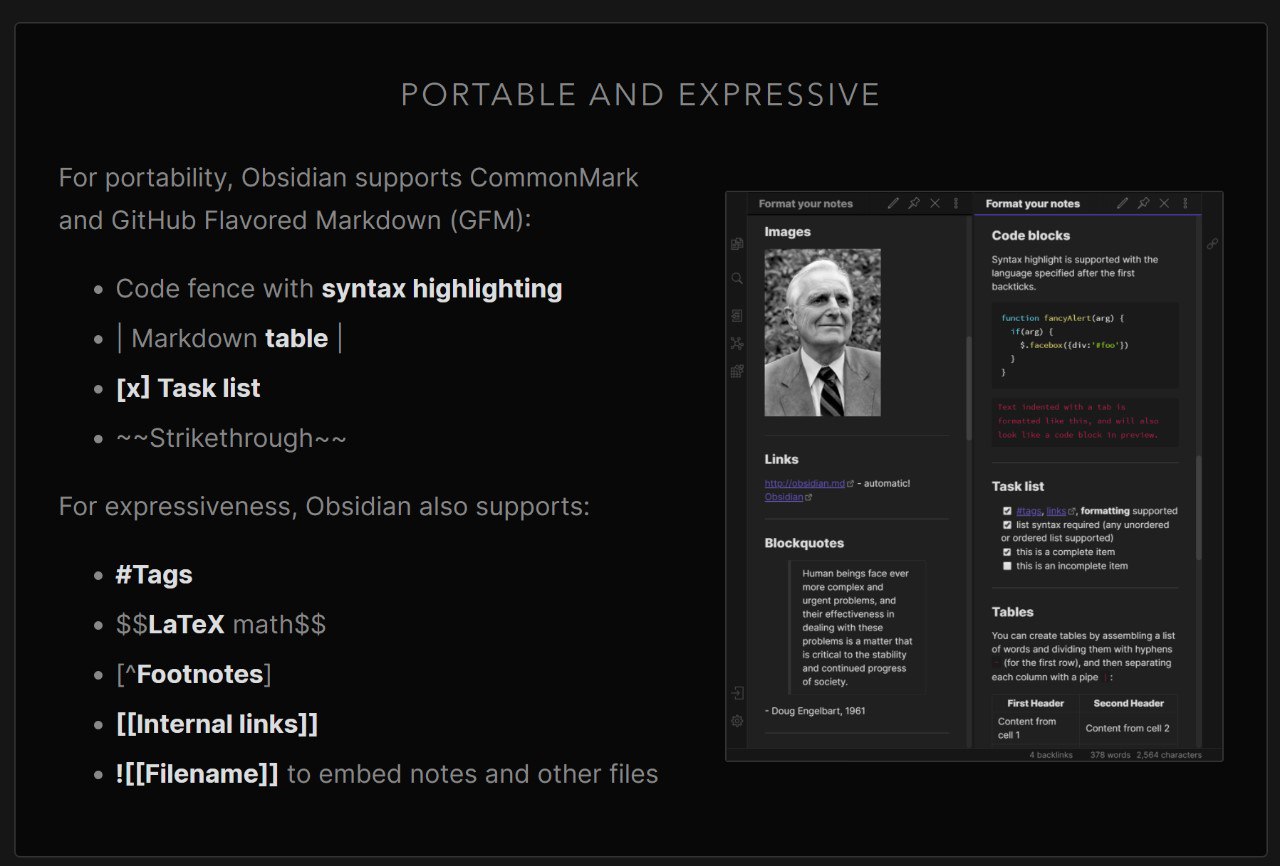This screenshot has height=866, width=1280.
Task: Click the 'syntax highlighting' bullet text
Action: 441,289
